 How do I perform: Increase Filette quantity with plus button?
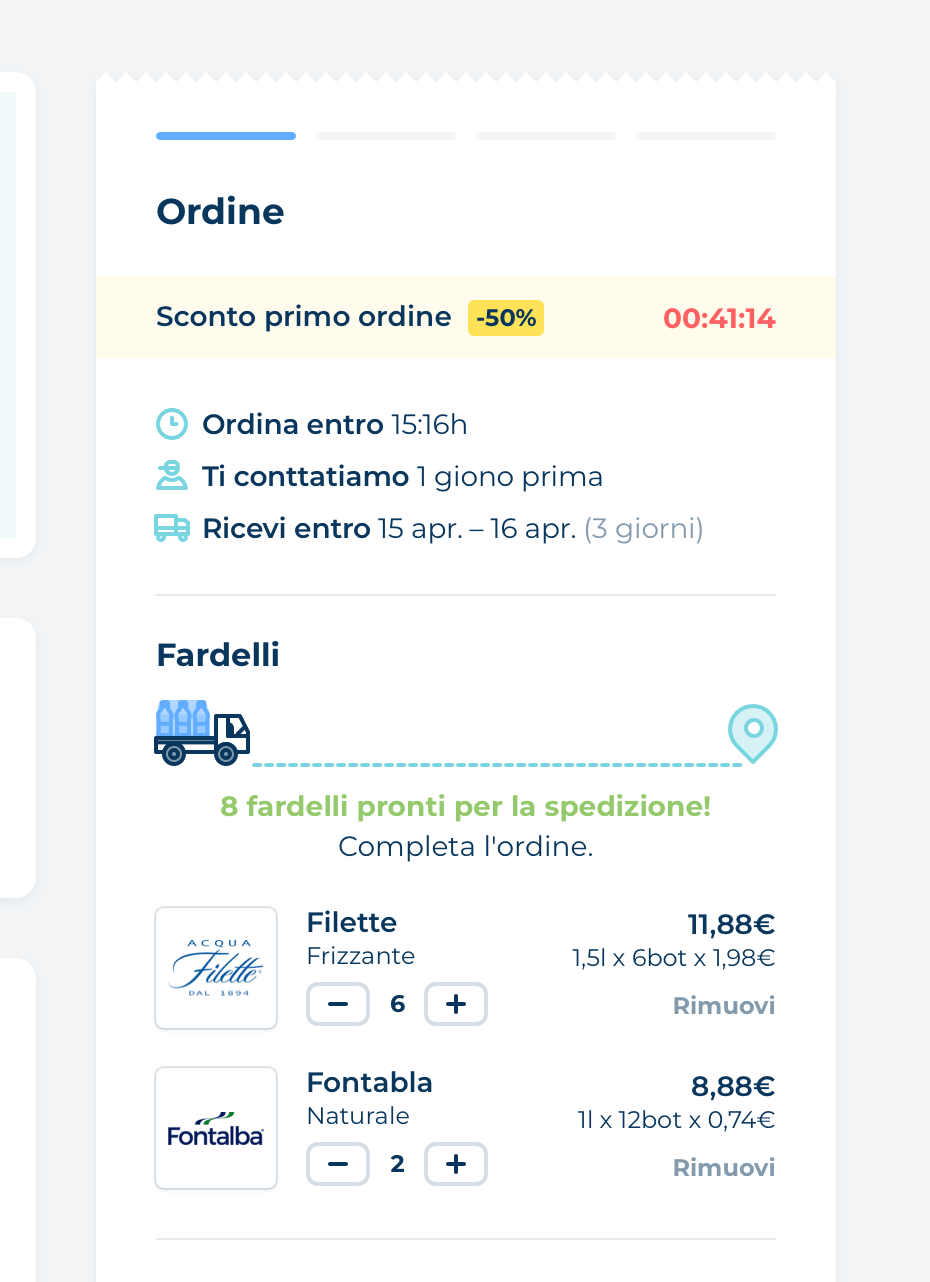[x=456, y=1004]
